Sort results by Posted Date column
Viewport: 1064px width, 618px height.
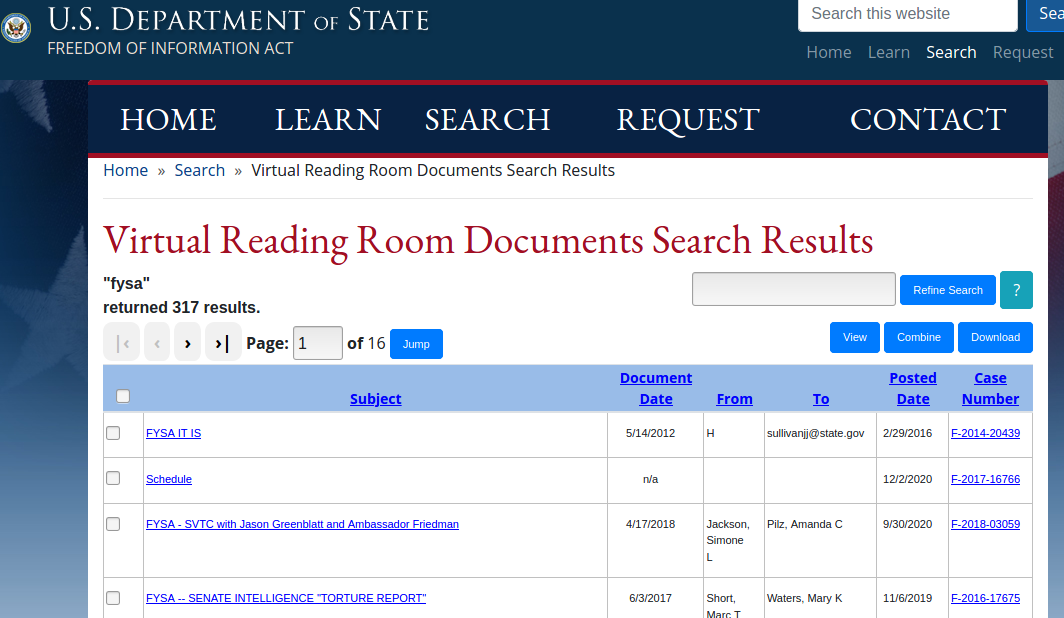pos(912,388)
